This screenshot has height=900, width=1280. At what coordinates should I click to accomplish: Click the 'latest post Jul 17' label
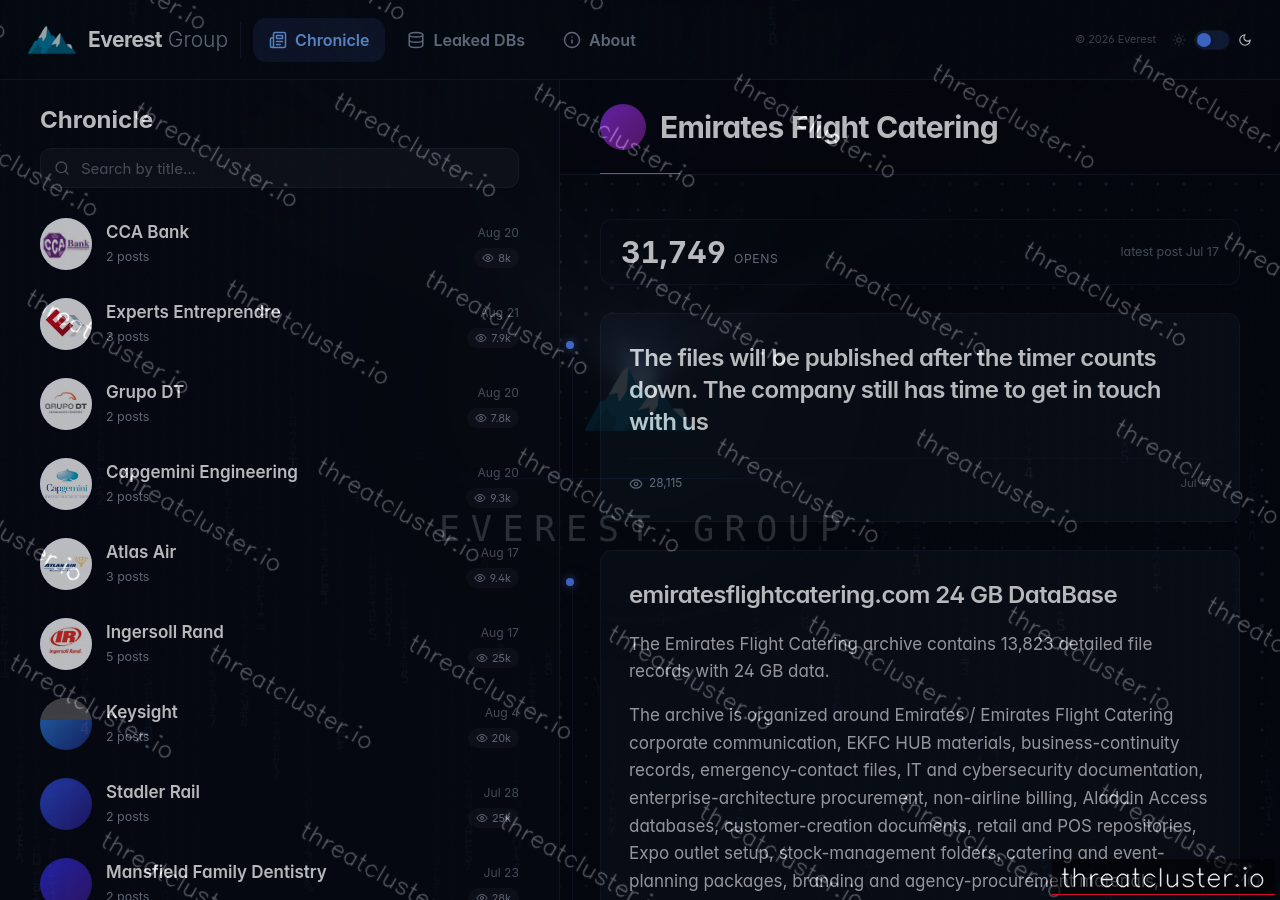[x=1169, y=252]
